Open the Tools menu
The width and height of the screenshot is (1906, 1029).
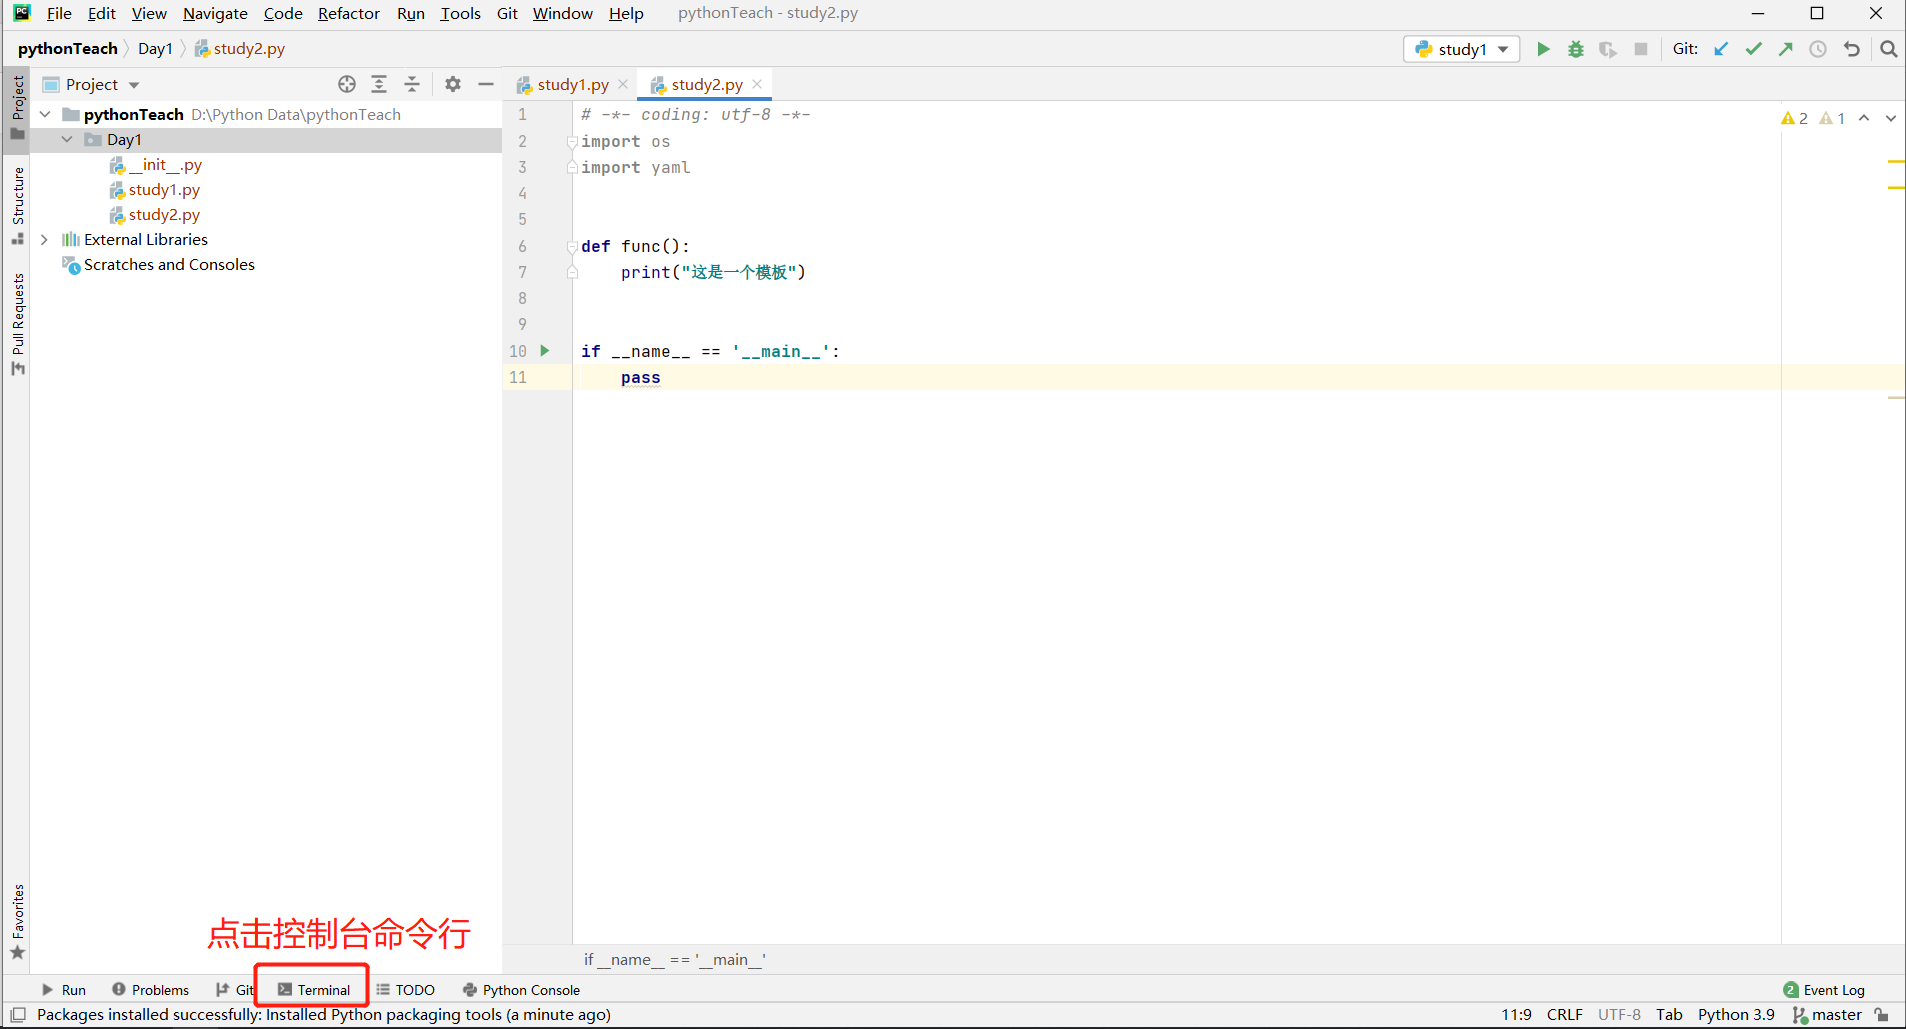(460, 13)
